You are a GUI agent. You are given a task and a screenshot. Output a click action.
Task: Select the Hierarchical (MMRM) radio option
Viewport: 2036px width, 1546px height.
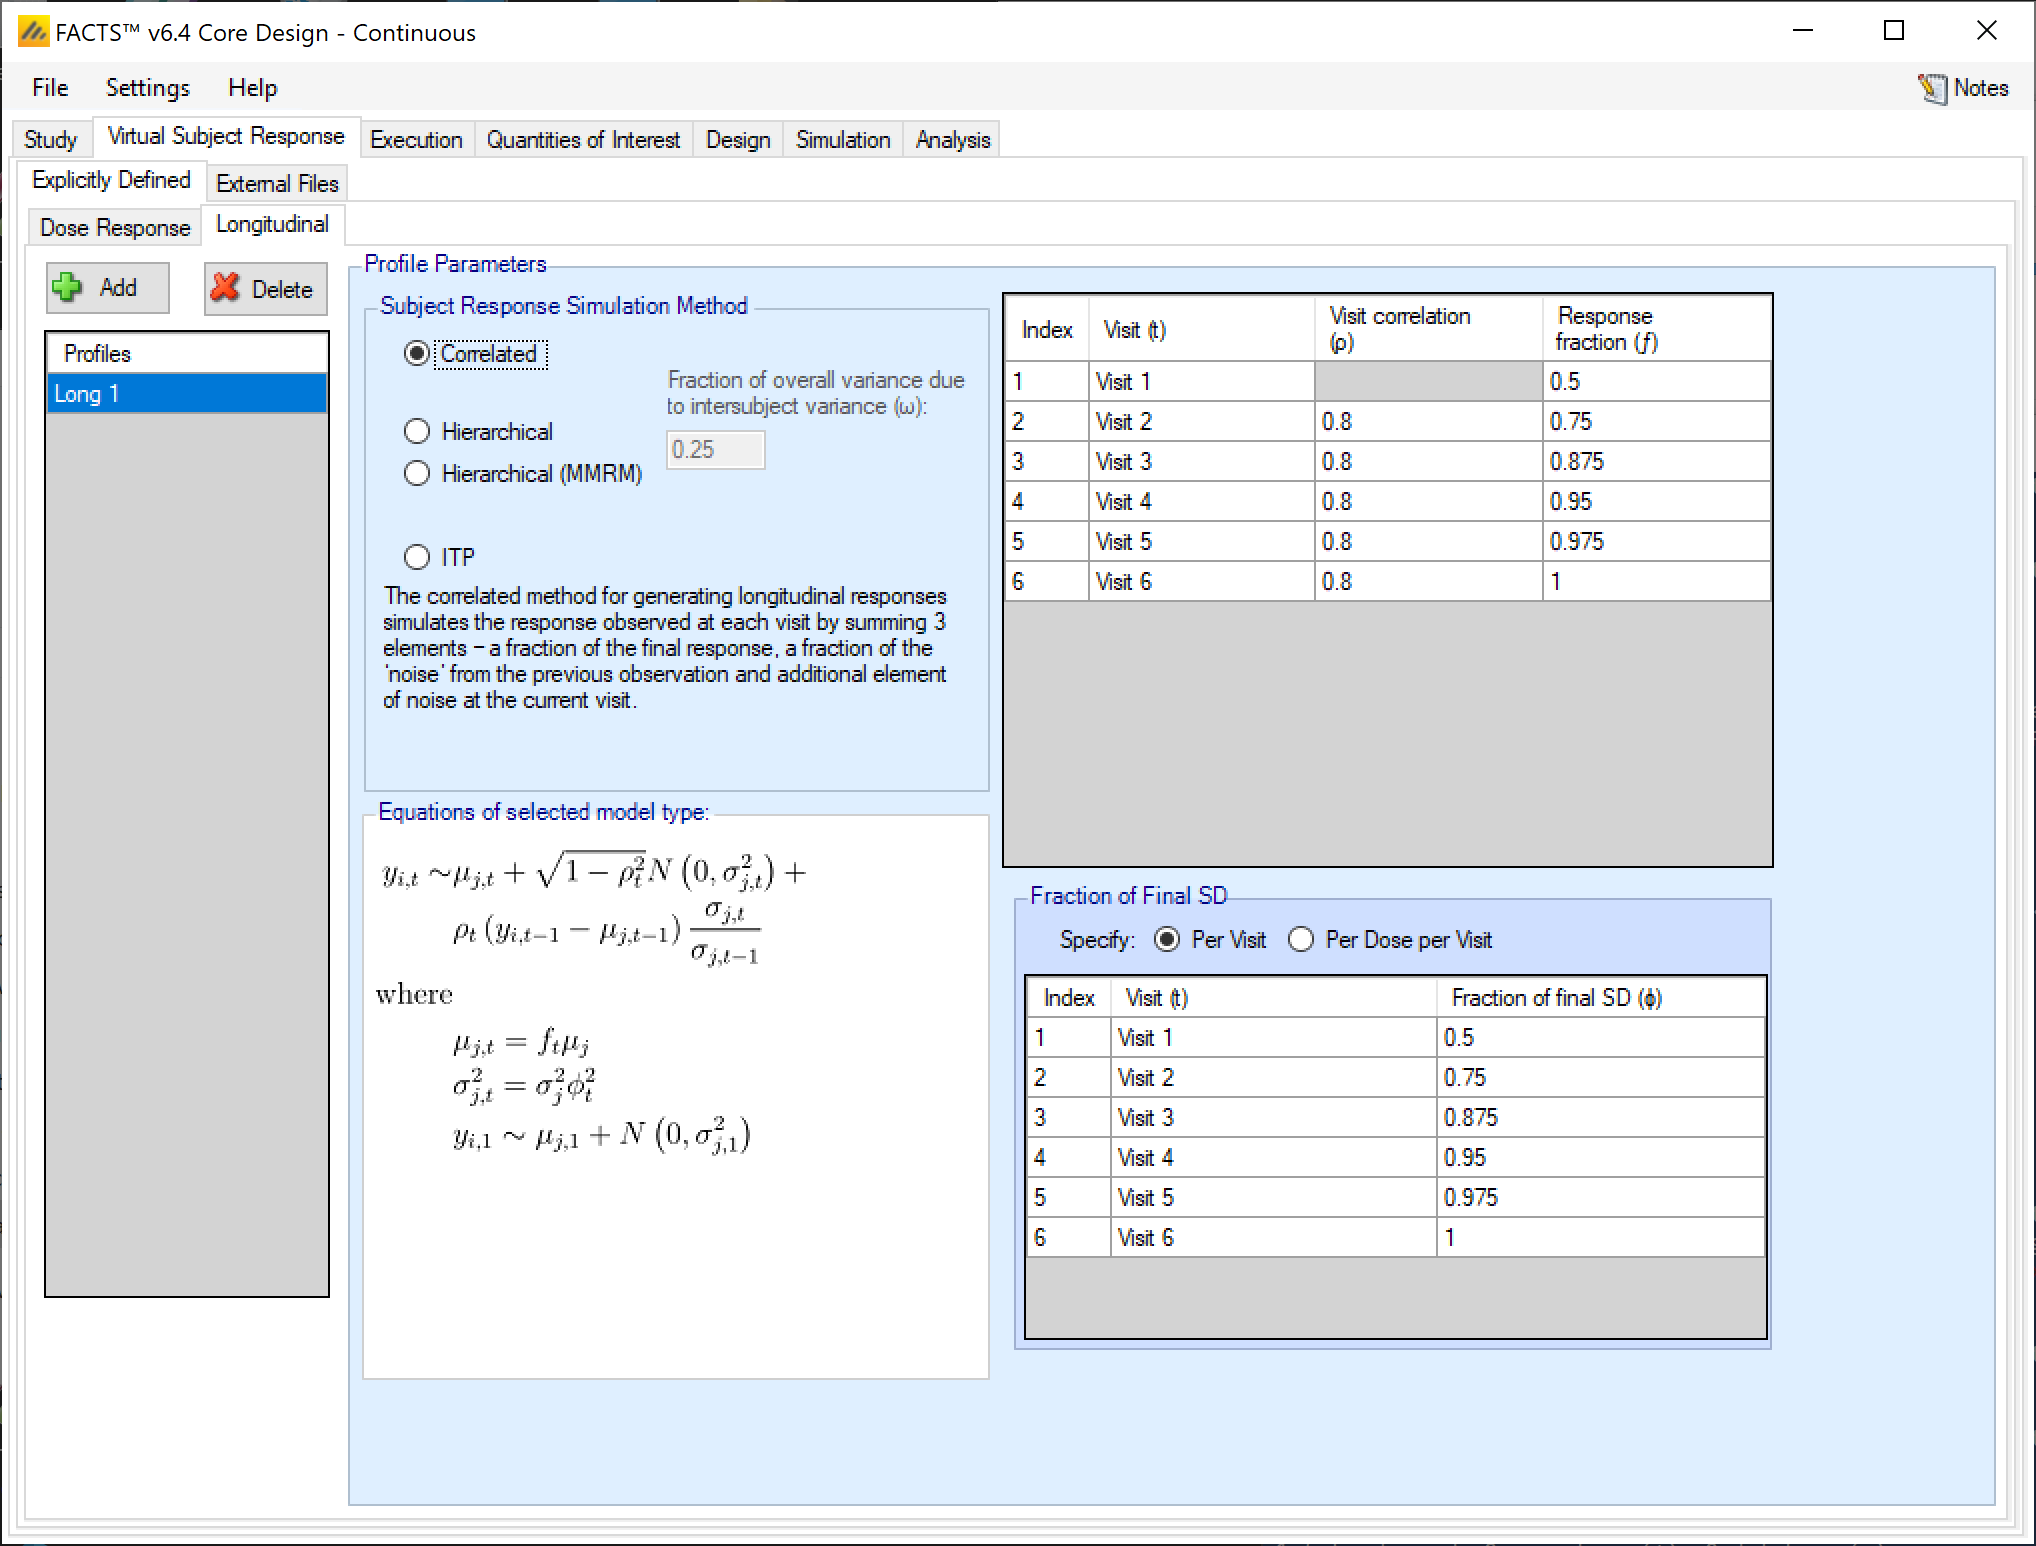[x=417, y=473]
